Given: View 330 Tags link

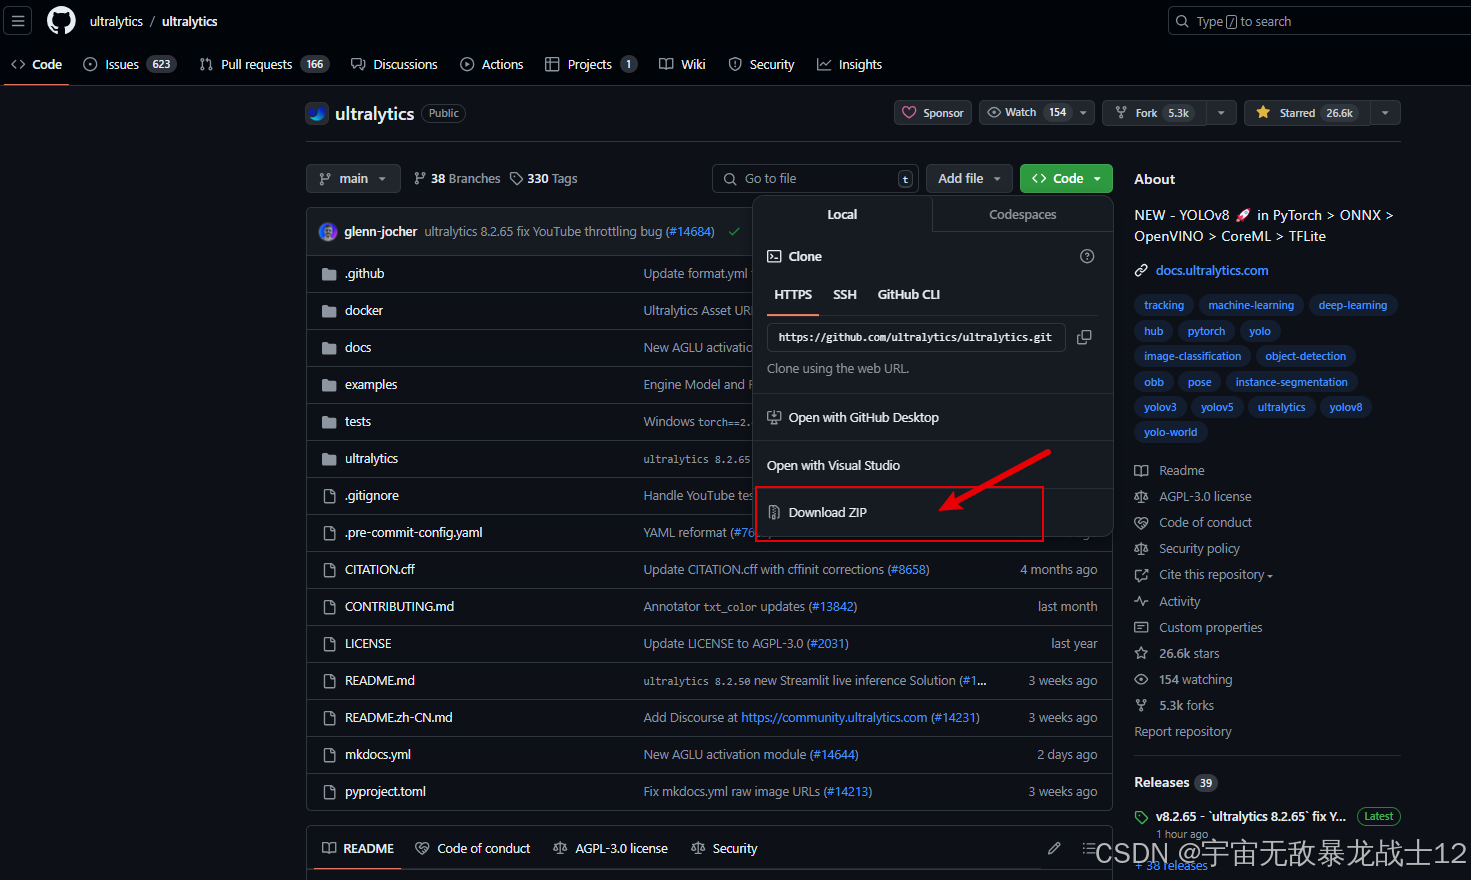Looking at the screenshot, I should coord(543,179).
